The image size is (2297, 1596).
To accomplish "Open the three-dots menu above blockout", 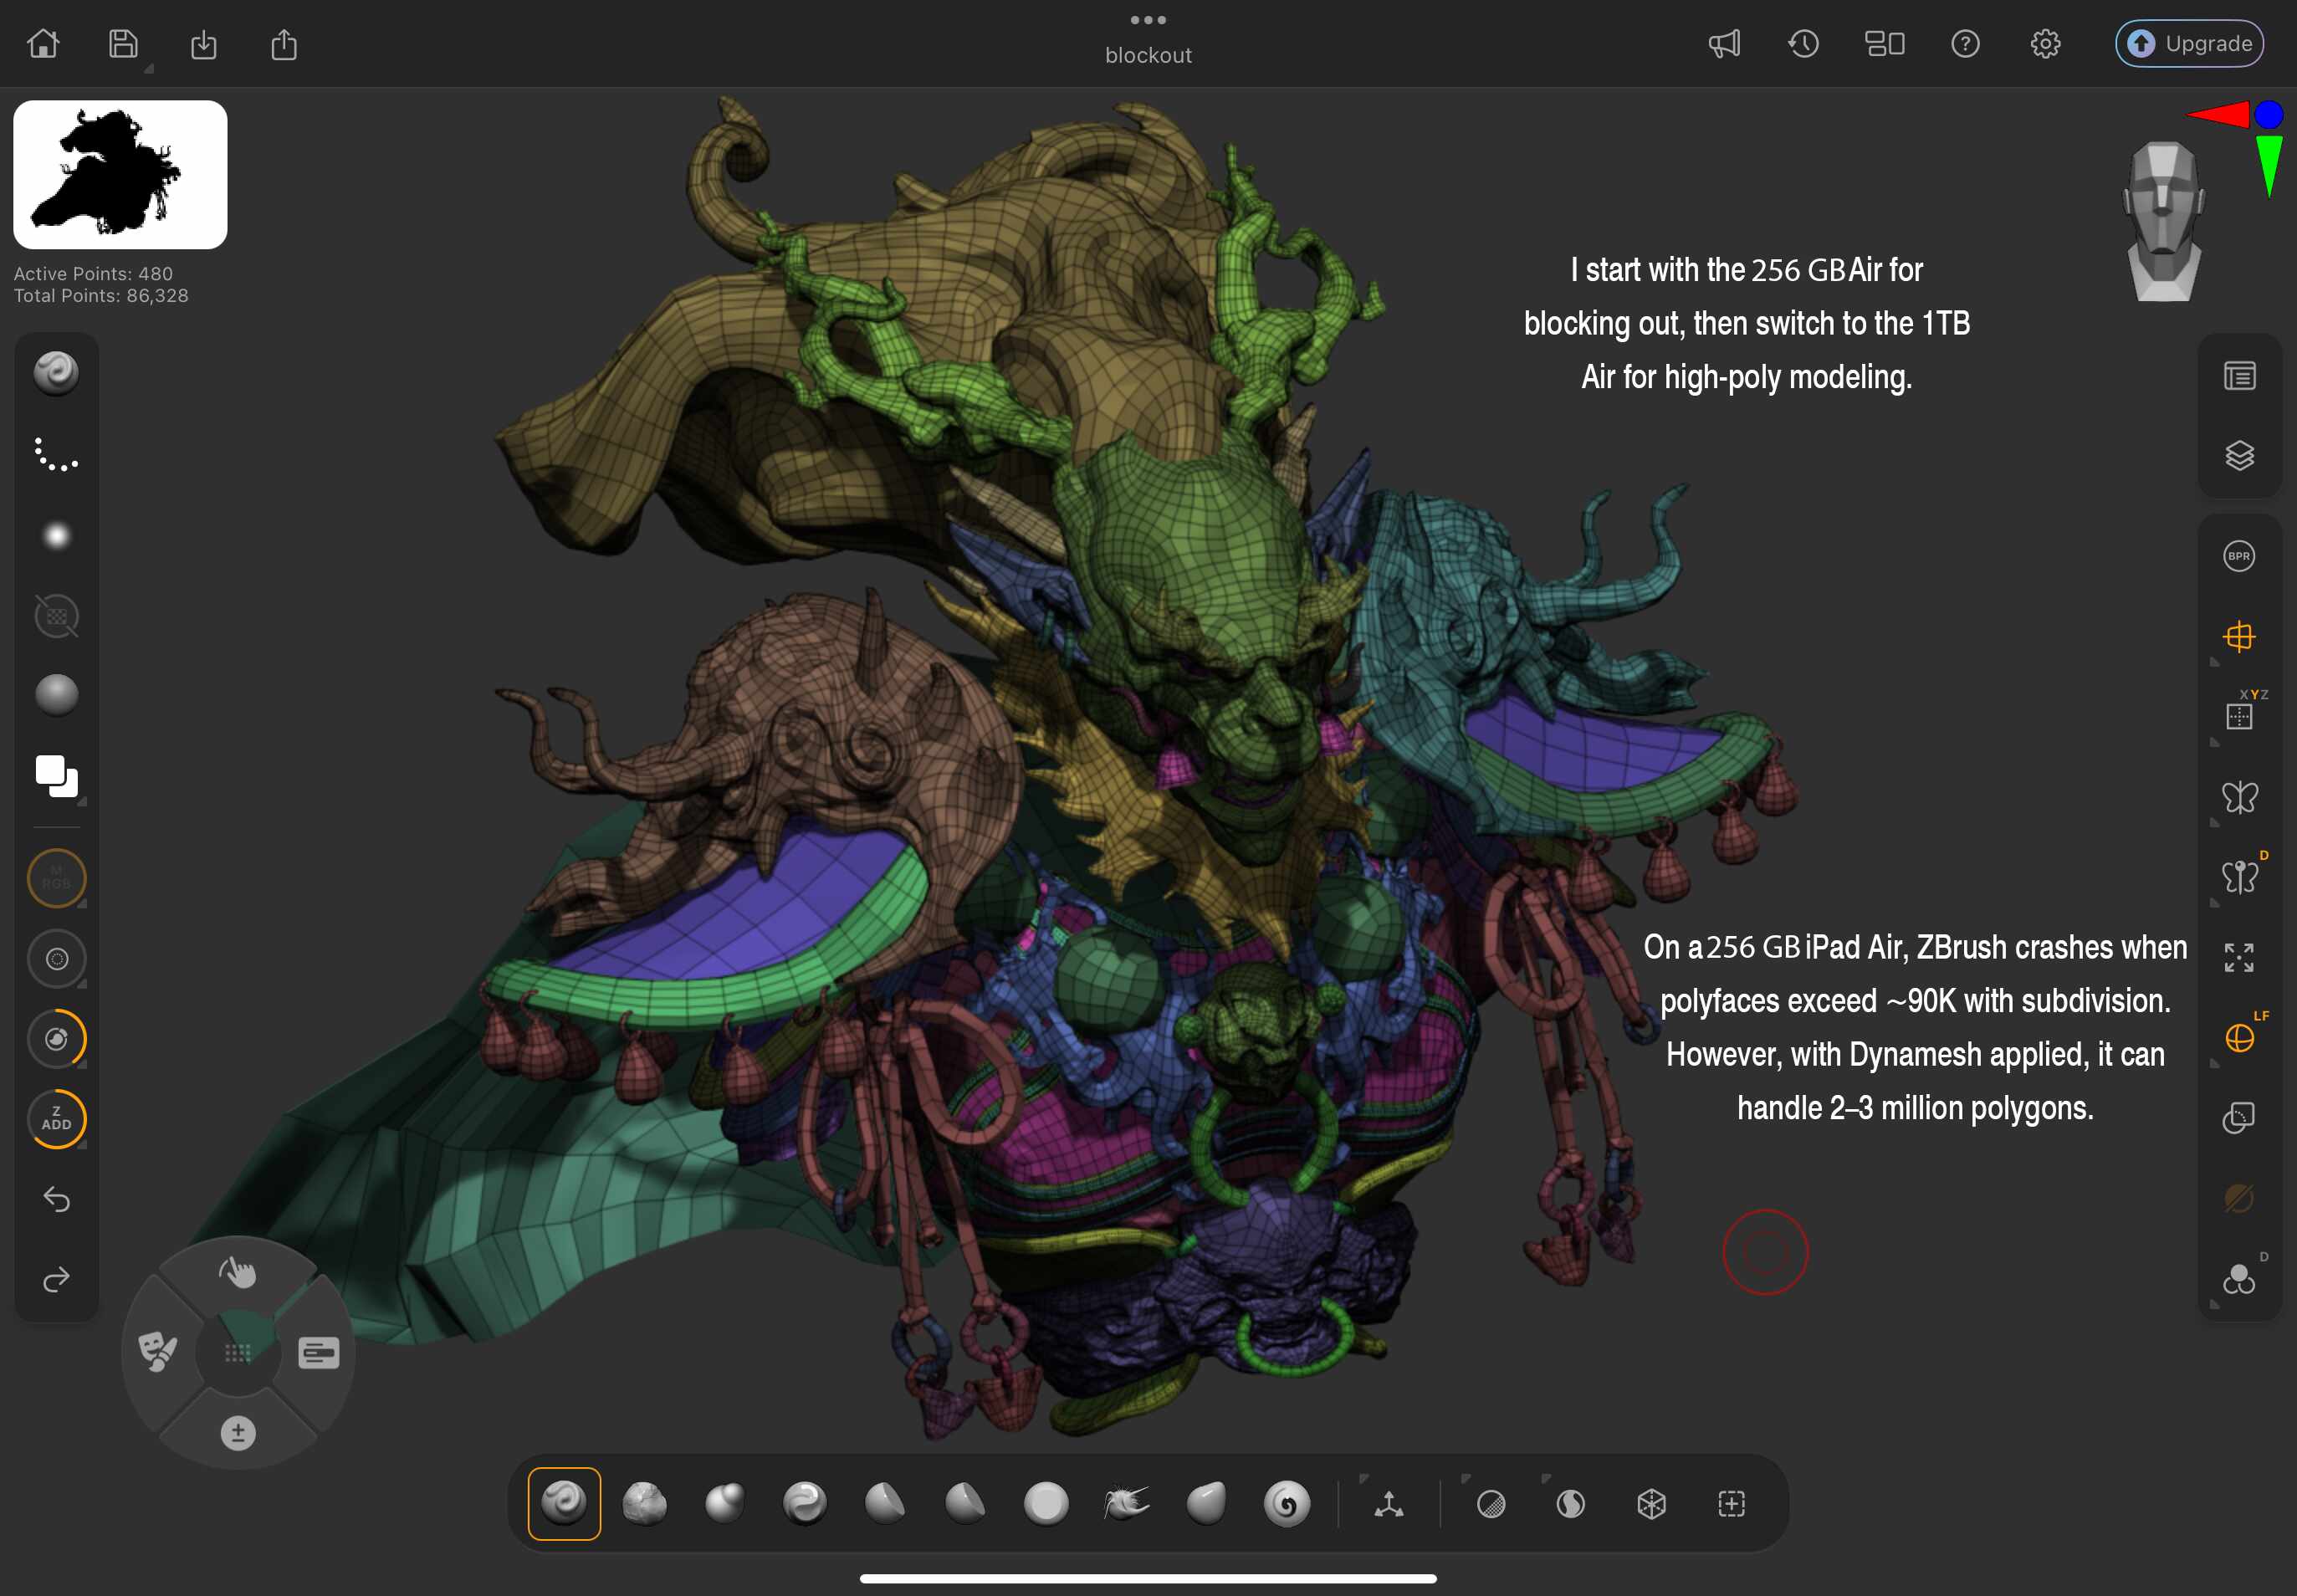I will point(1148,20).
